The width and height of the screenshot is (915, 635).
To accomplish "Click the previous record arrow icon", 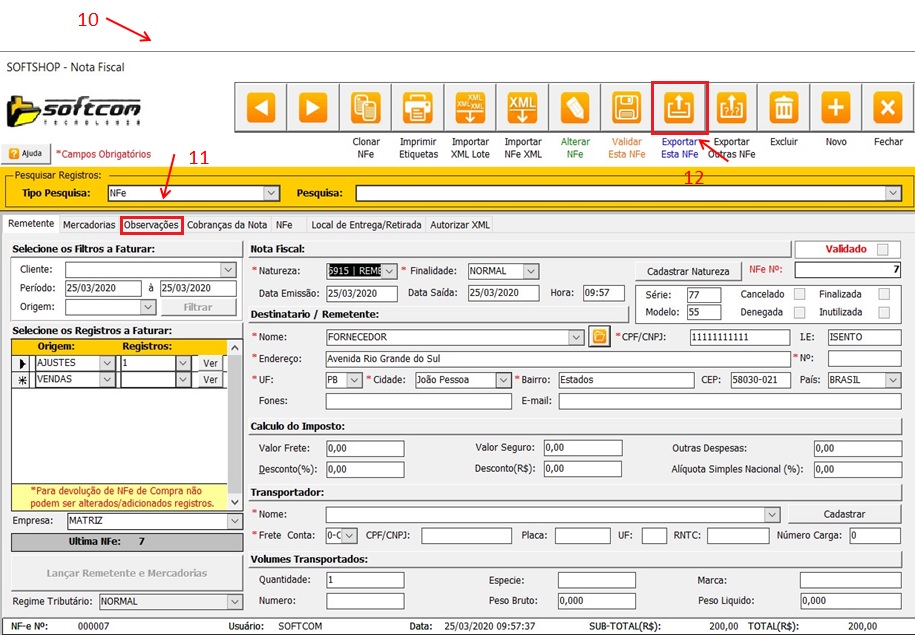I will click(261, 107).
